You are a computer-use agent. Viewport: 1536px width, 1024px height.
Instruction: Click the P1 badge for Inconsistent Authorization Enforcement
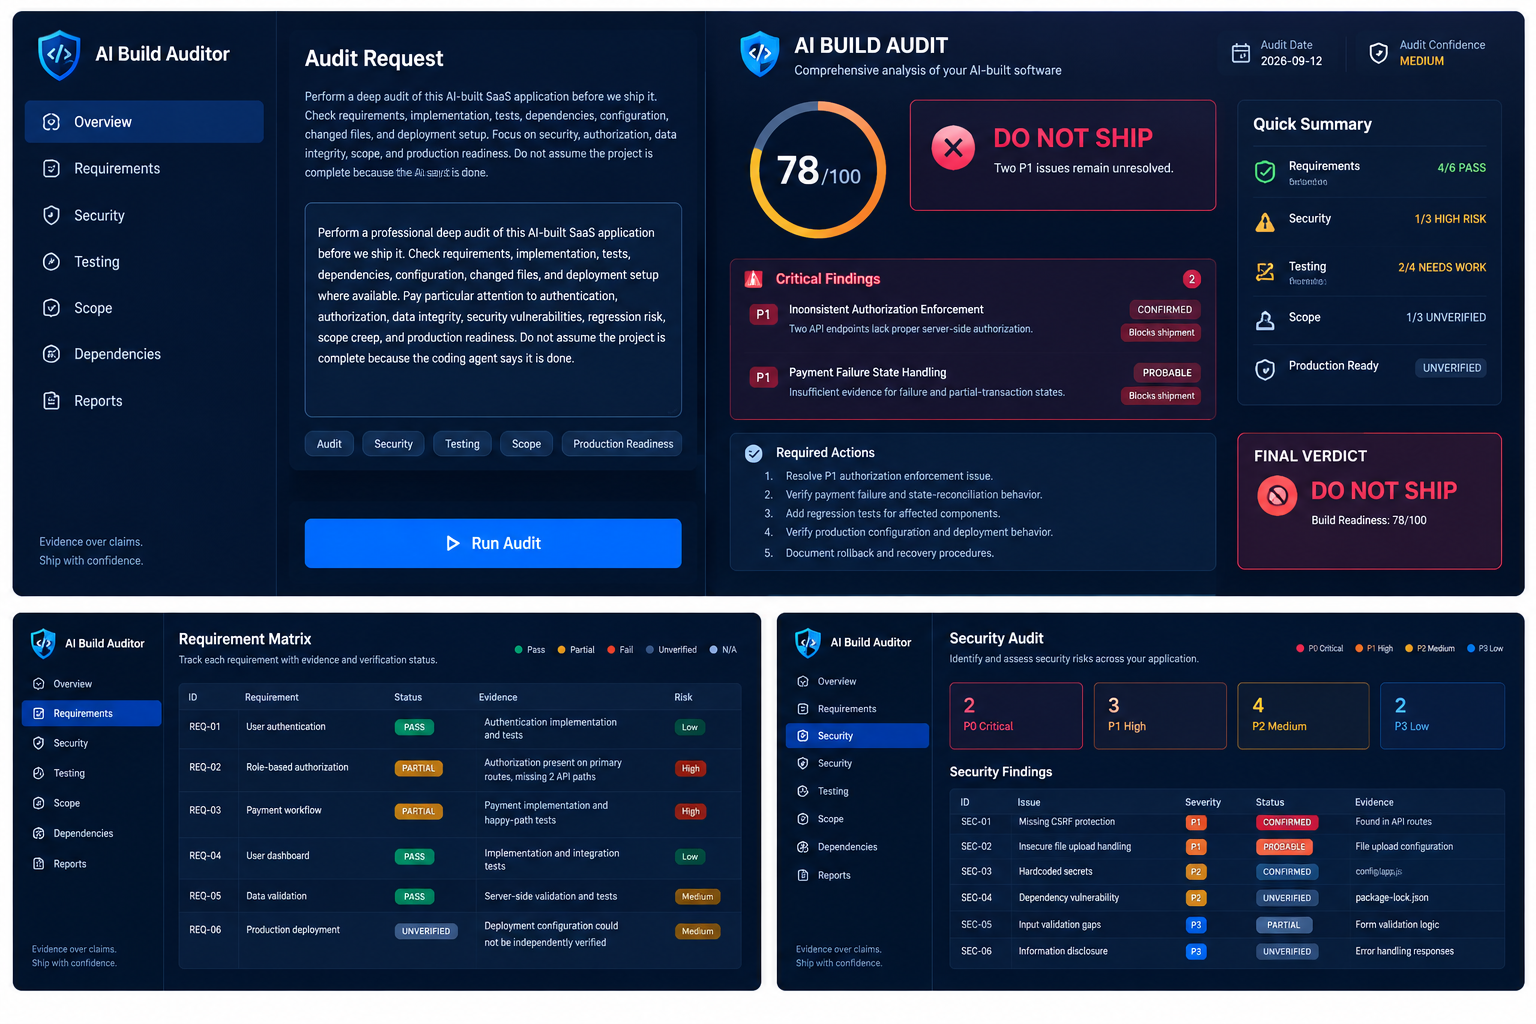tap(763, 315)
